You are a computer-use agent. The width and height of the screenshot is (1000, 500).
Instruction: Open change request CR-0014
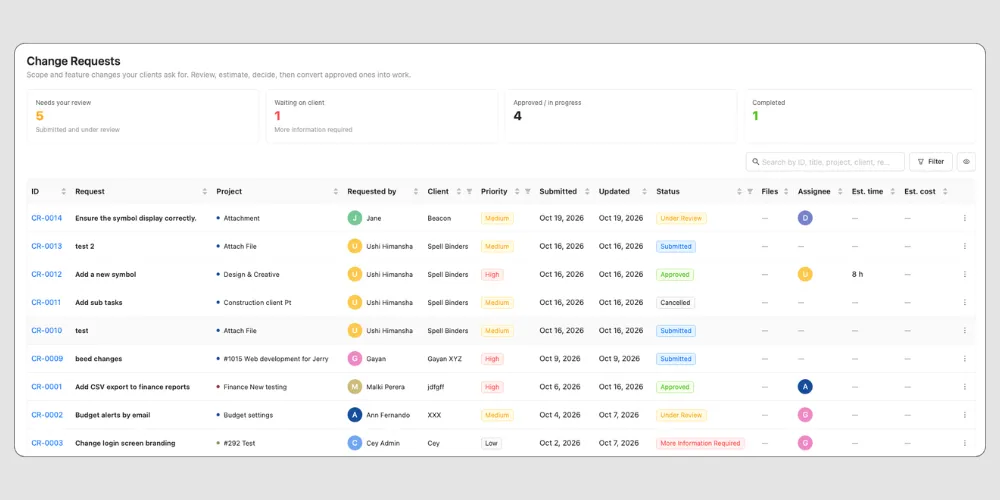(47, 218)
